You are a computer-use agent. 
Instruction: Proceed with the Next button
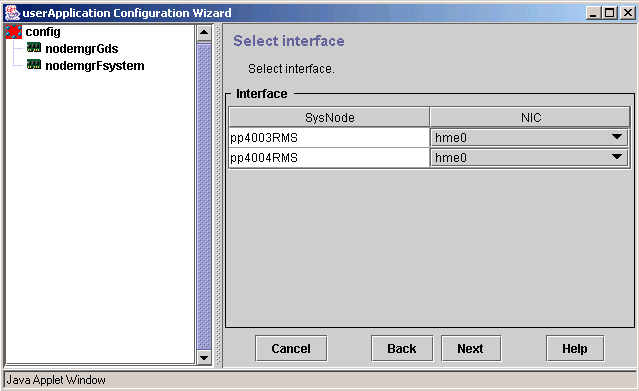point(471,349)
